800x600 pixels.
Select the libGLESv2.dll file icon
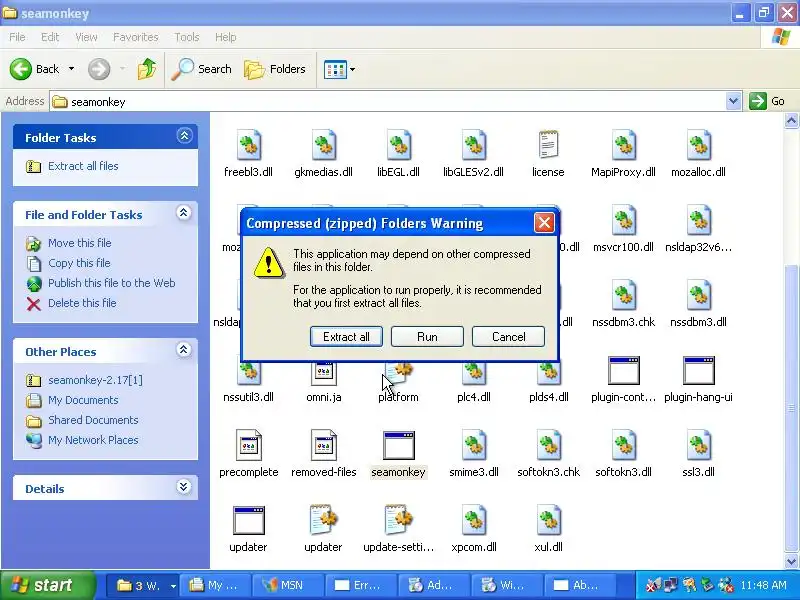point(473,145)
